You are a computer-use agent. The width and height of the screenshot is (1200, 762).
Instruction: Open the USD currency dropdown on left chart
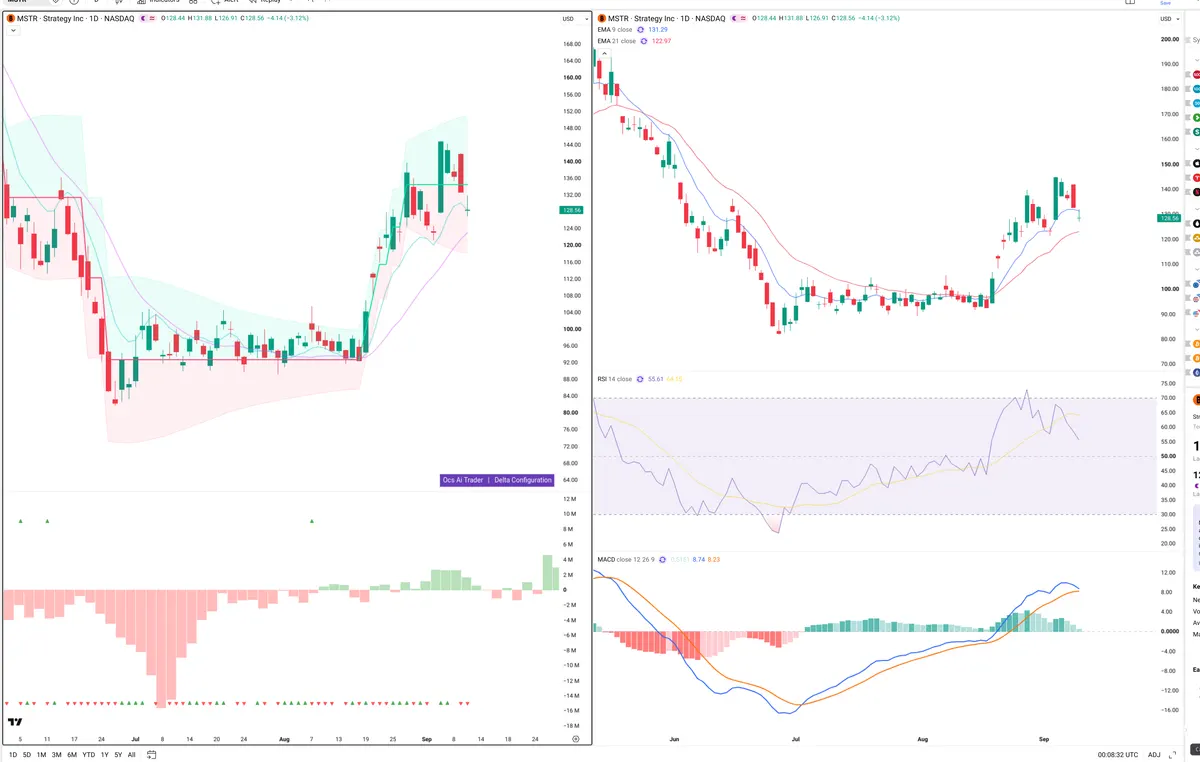pyautogui.click(x=573, y=19)
